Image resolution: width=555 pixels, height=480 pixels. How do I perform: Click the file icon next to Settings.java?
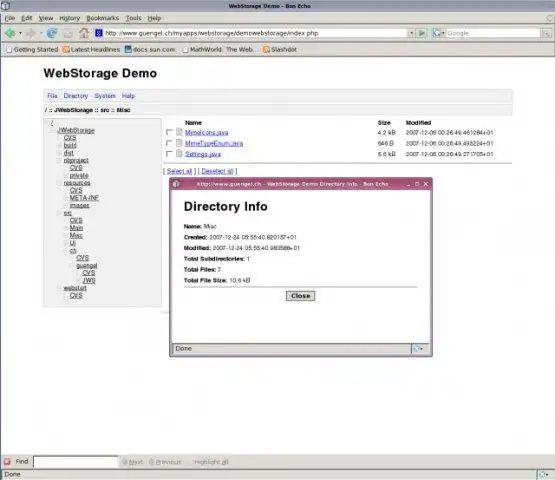[x=179, y=154]
